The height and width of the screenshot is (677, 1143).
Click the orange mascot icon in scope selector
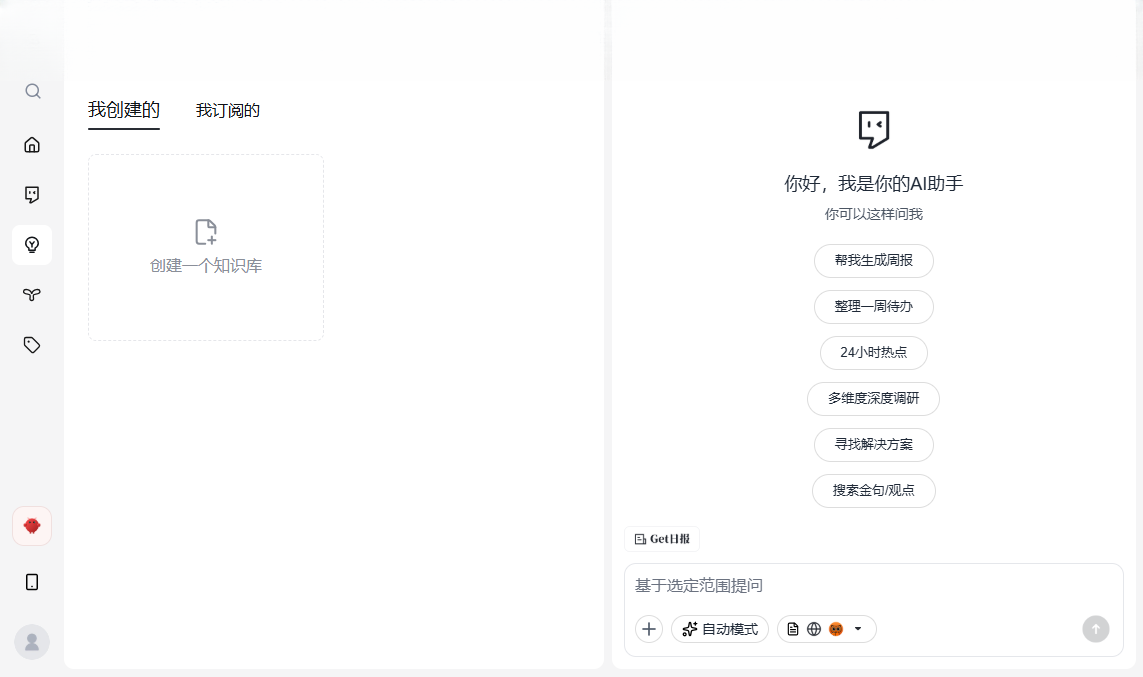click(x=836, y=629)
